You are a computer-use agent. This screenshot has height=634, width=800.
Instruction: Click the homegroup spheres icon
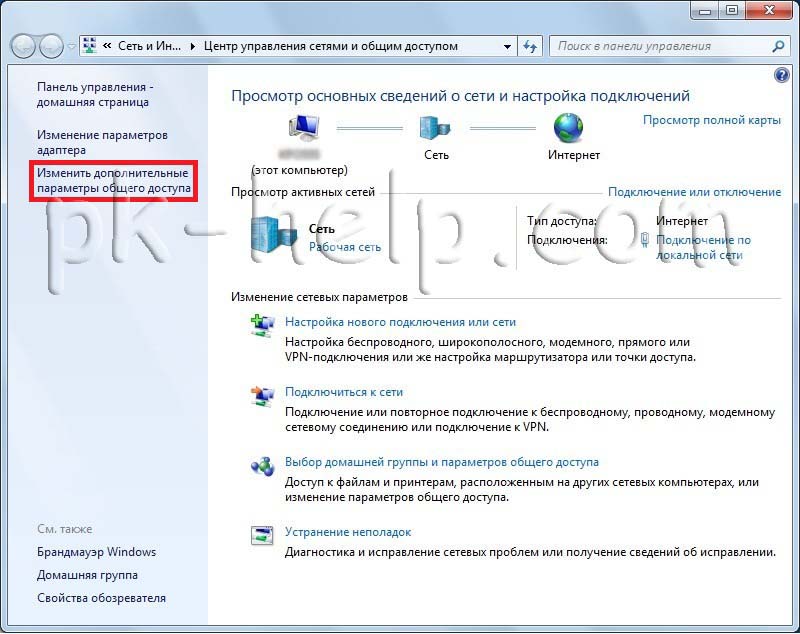coord(263,466)
